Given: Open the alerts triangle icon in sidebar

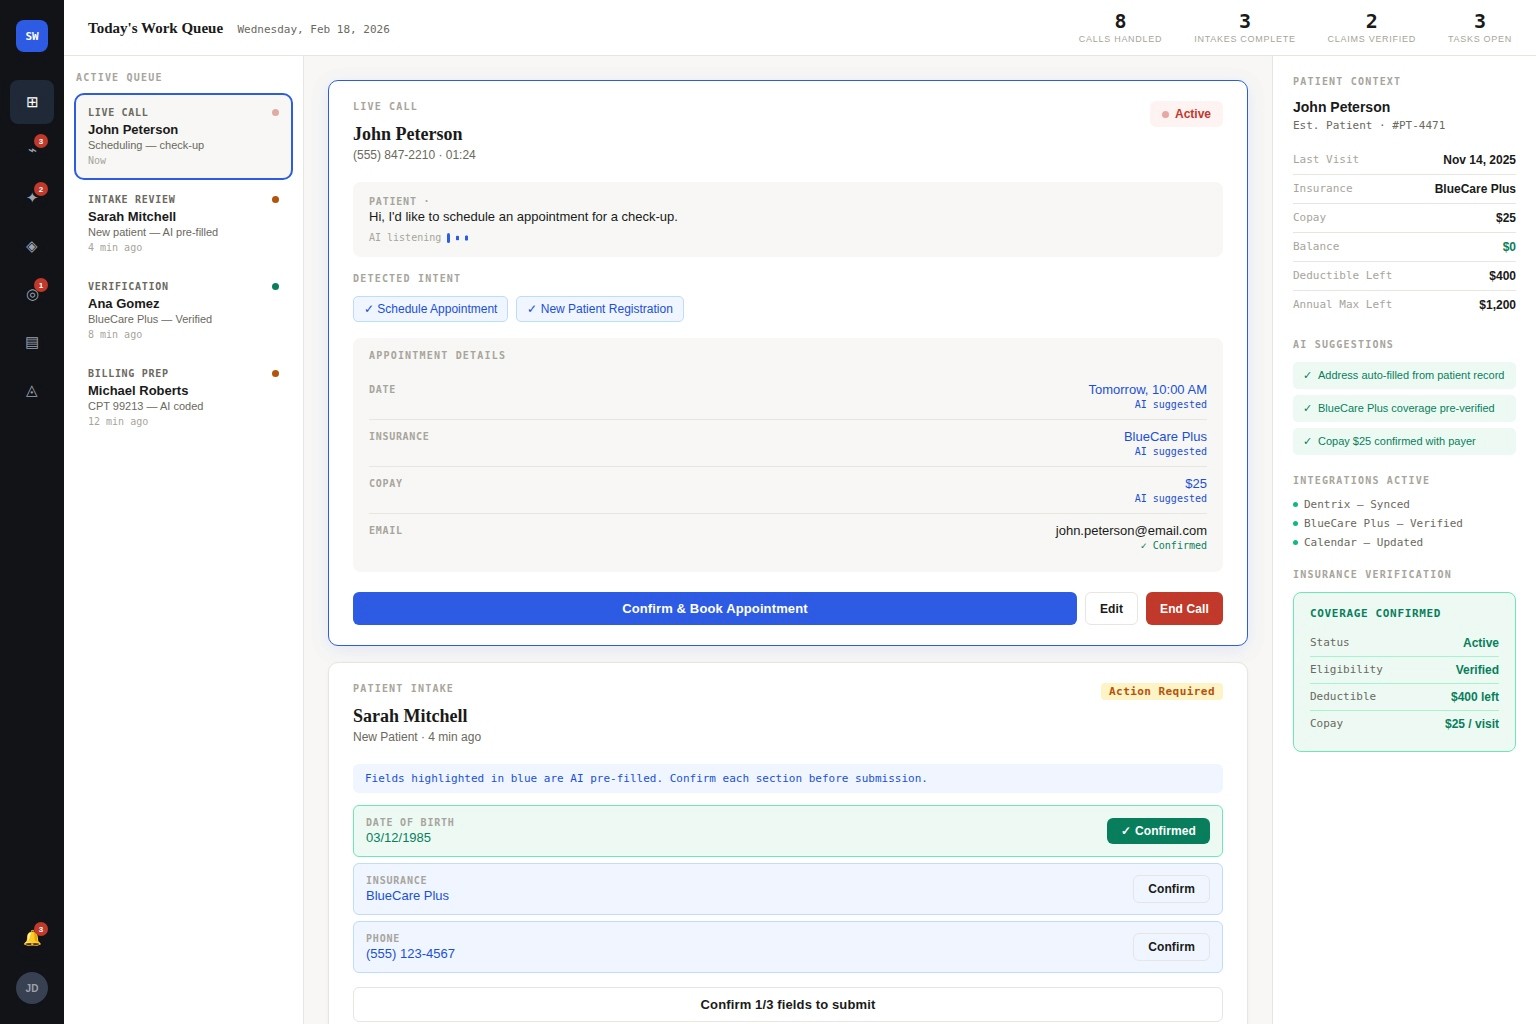Looking at the screenshot, I should (x=31, y=391).
